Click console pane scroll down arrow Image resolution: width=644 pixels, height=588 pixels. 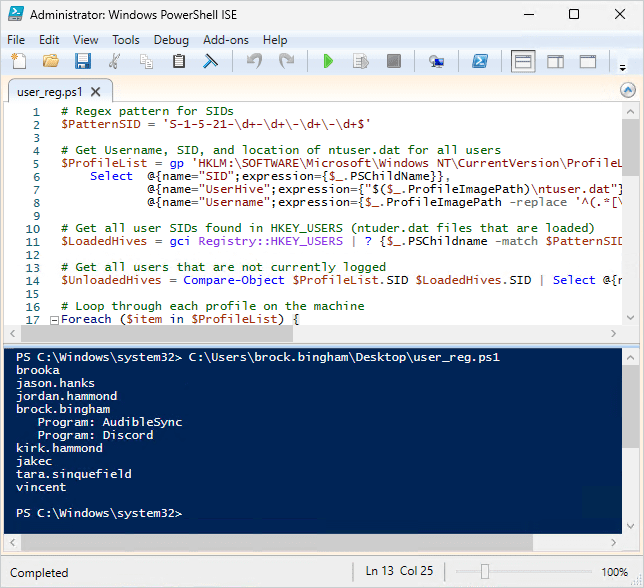point(630,526)
